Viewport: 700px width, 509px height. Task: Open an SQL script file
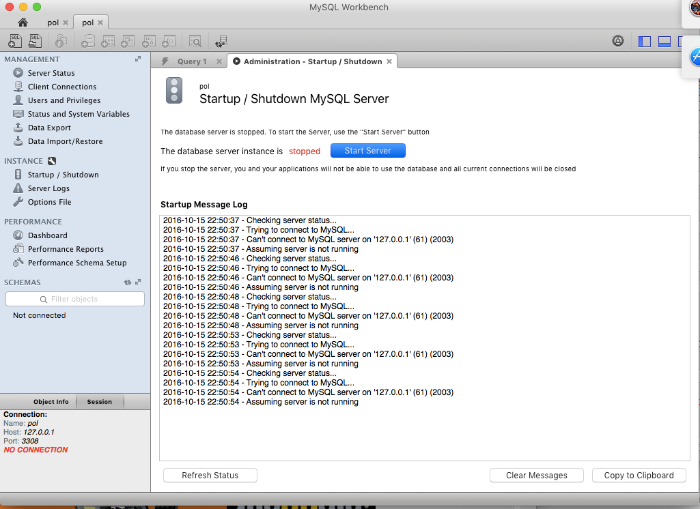(35, 41)
